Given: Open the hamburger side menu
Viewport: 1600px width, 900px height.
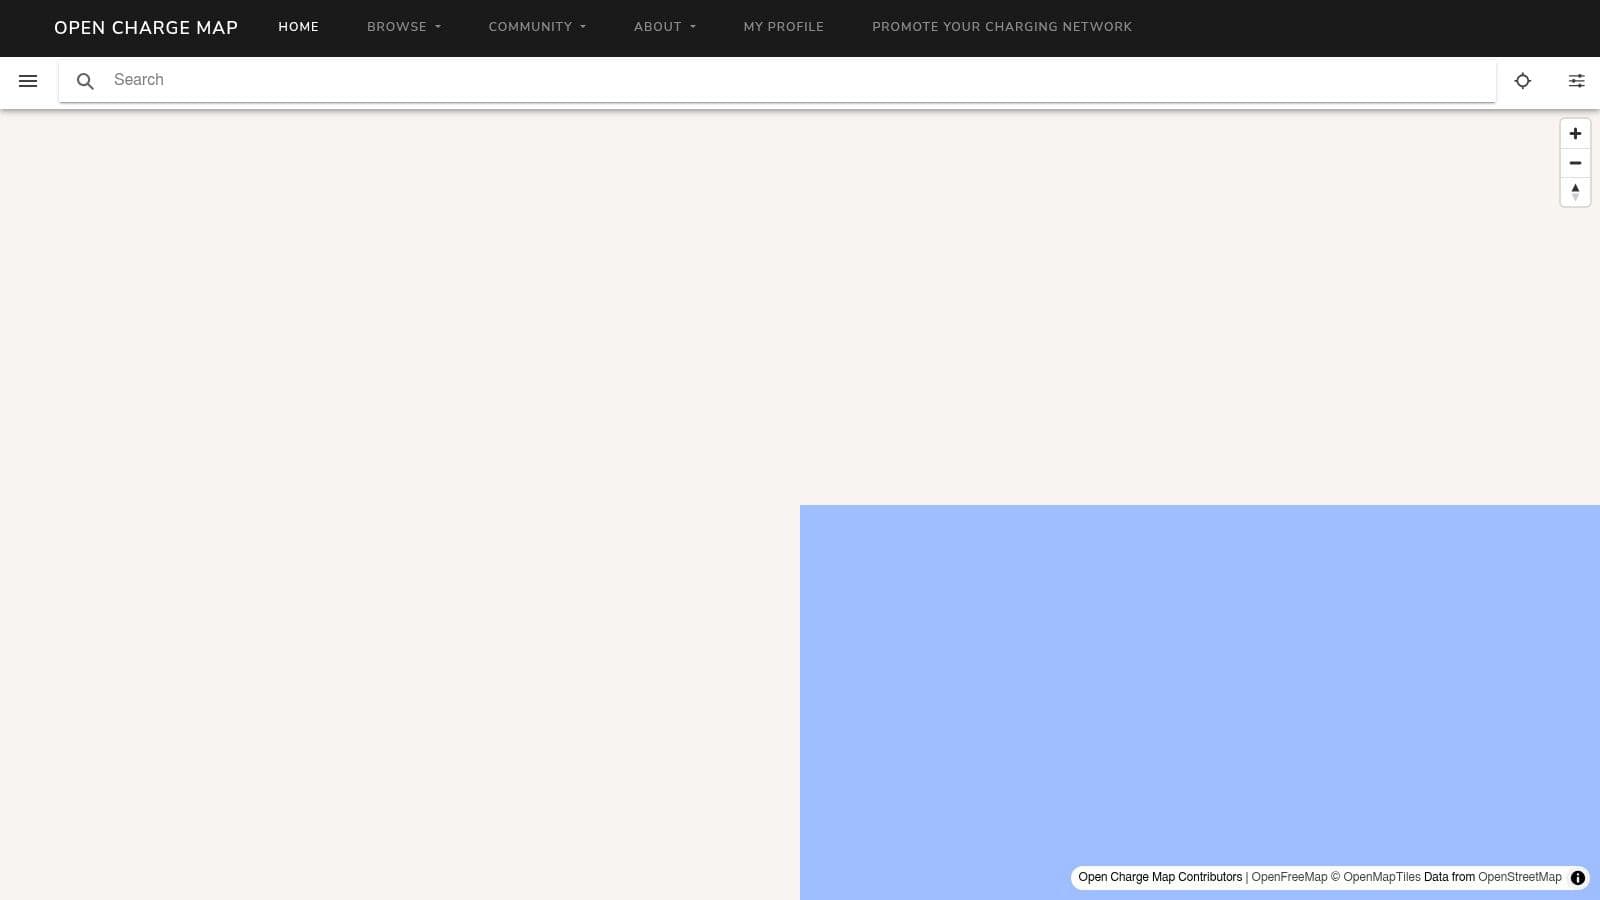Looking at the screenshot, I should (x=28, y=81).
